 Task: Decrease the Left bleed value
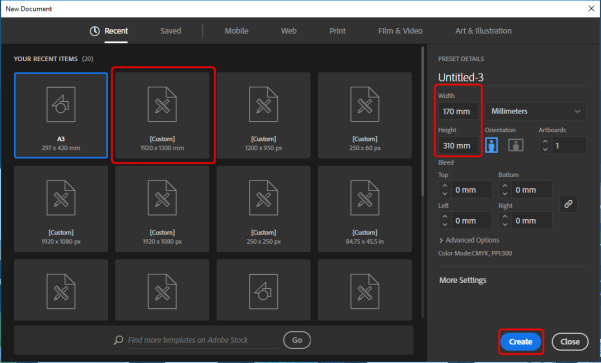[445, 225]
